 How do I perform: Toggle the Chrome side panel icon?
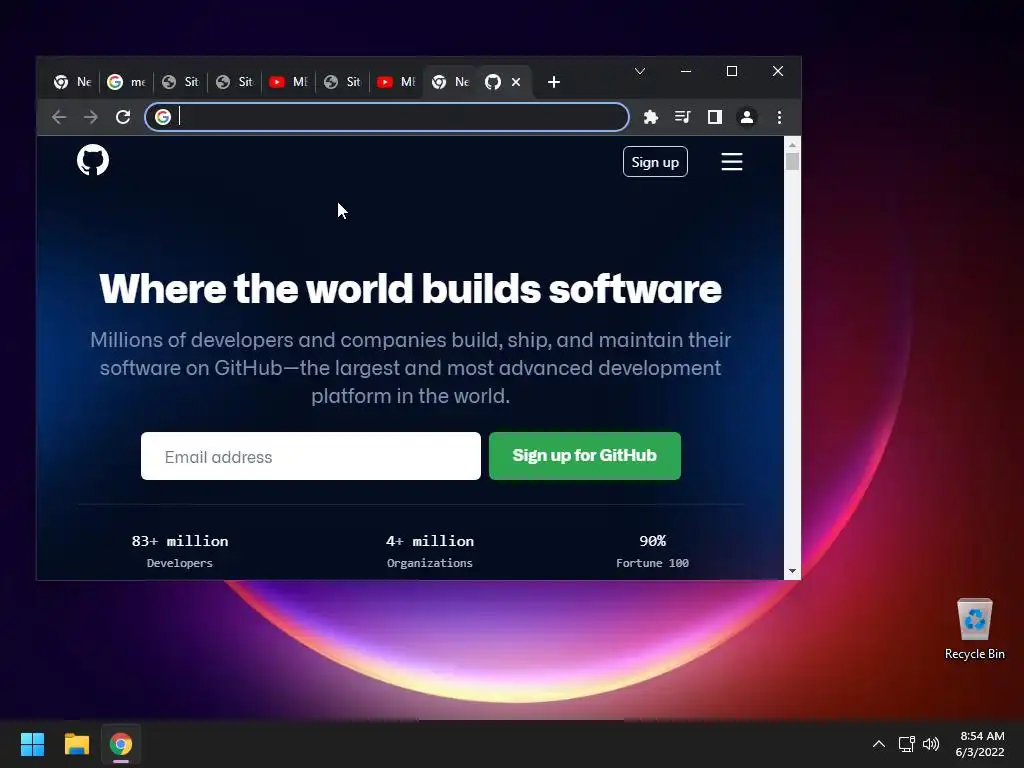click(x=714, y=117)
